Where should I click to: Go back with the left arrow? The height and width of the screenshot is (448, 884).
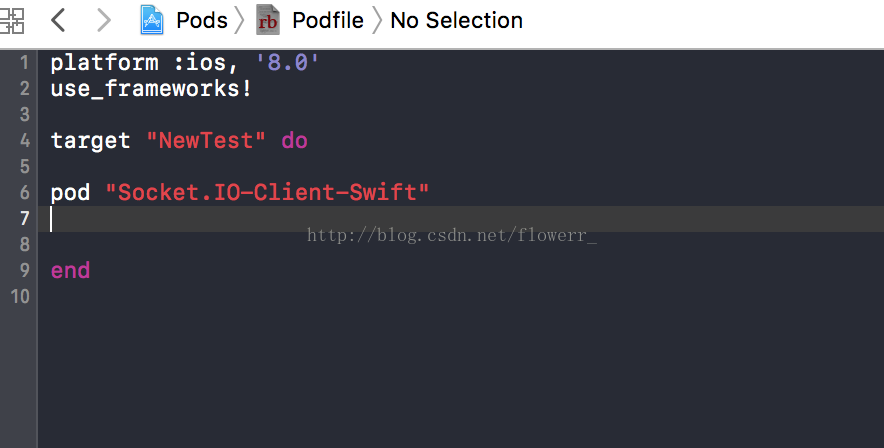pos(58,21)
